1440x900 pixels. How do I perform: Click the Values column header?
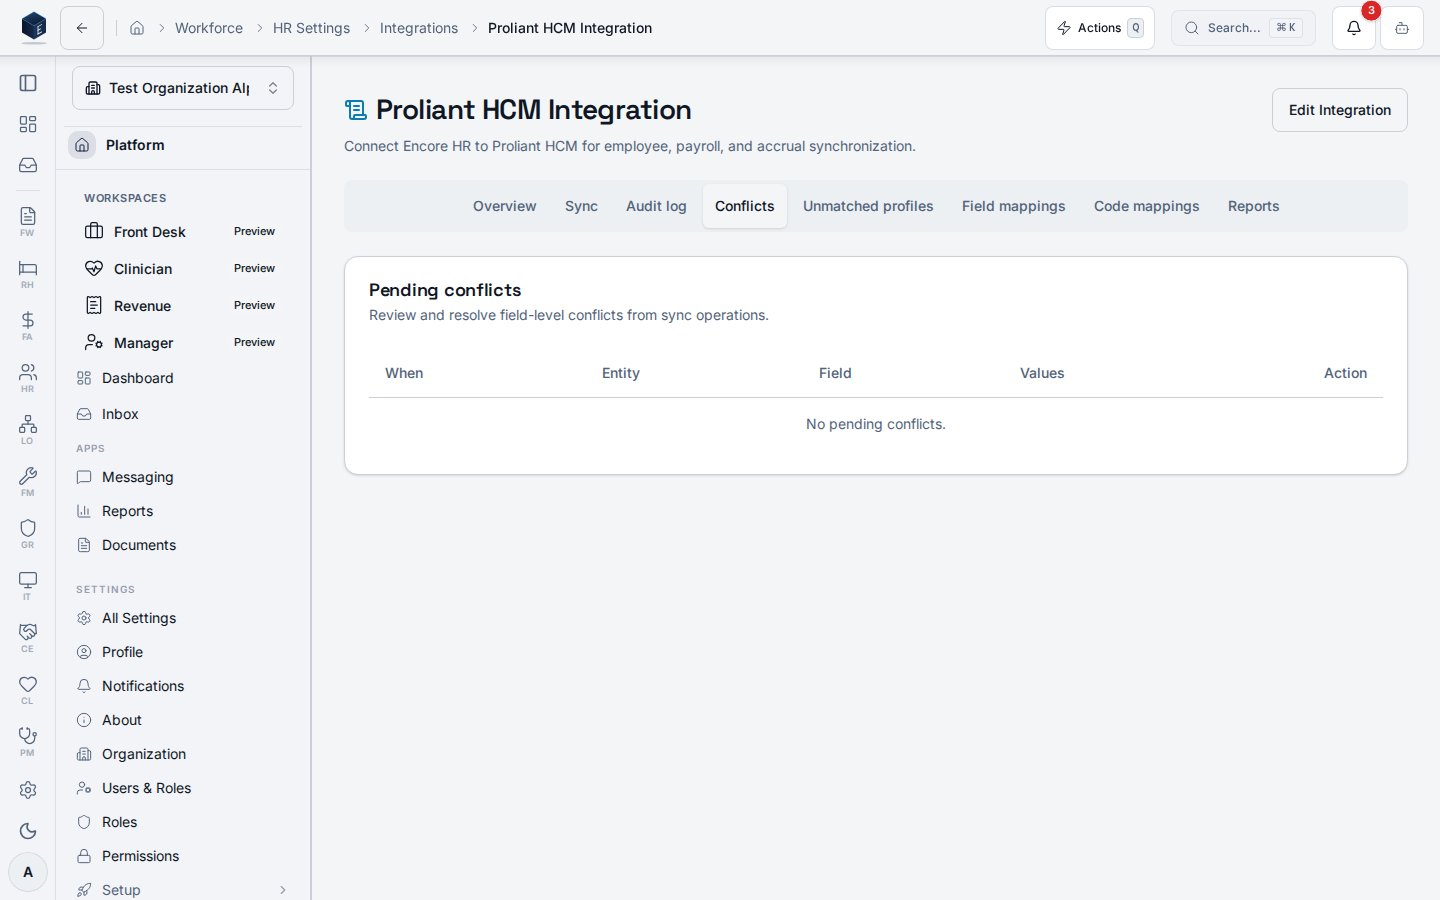(1042, 373)
